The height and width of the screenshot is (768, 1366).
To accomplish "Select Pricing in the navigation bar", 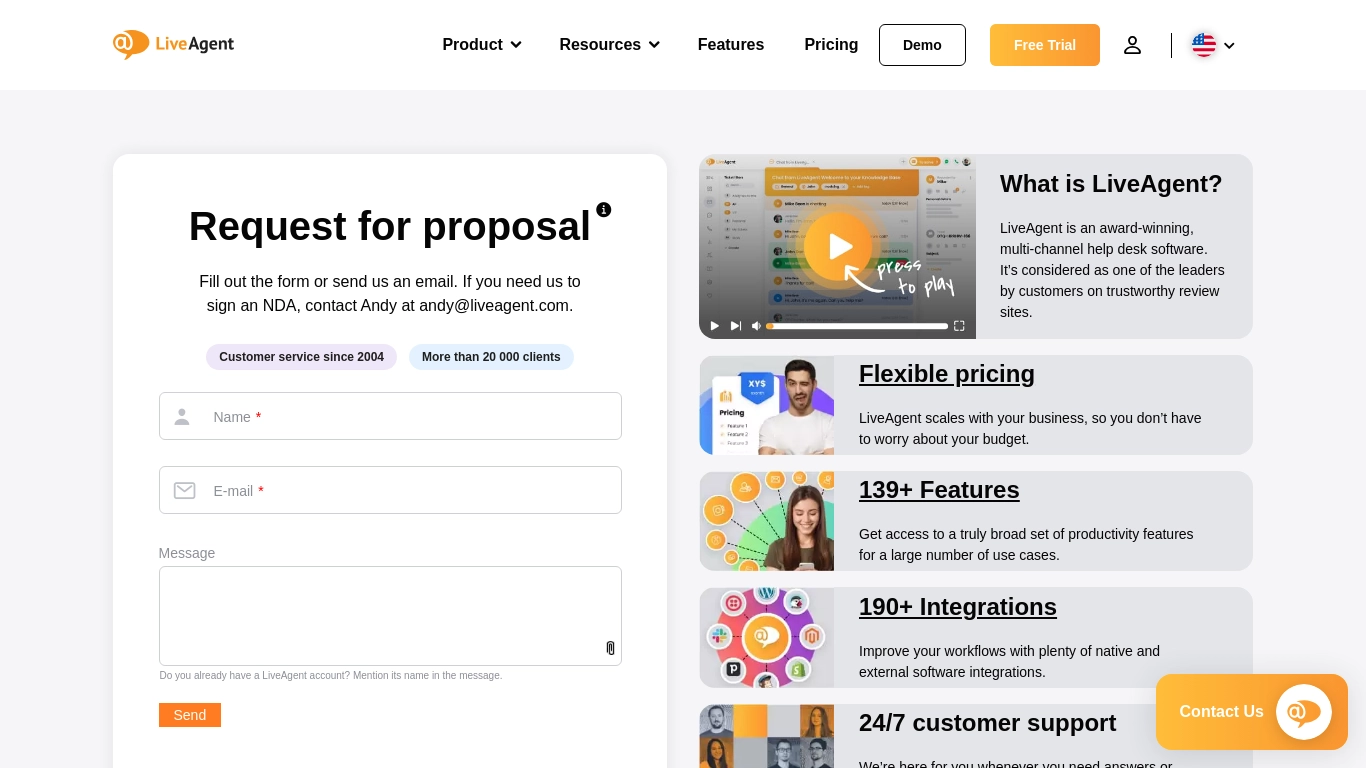I will 831,44.
